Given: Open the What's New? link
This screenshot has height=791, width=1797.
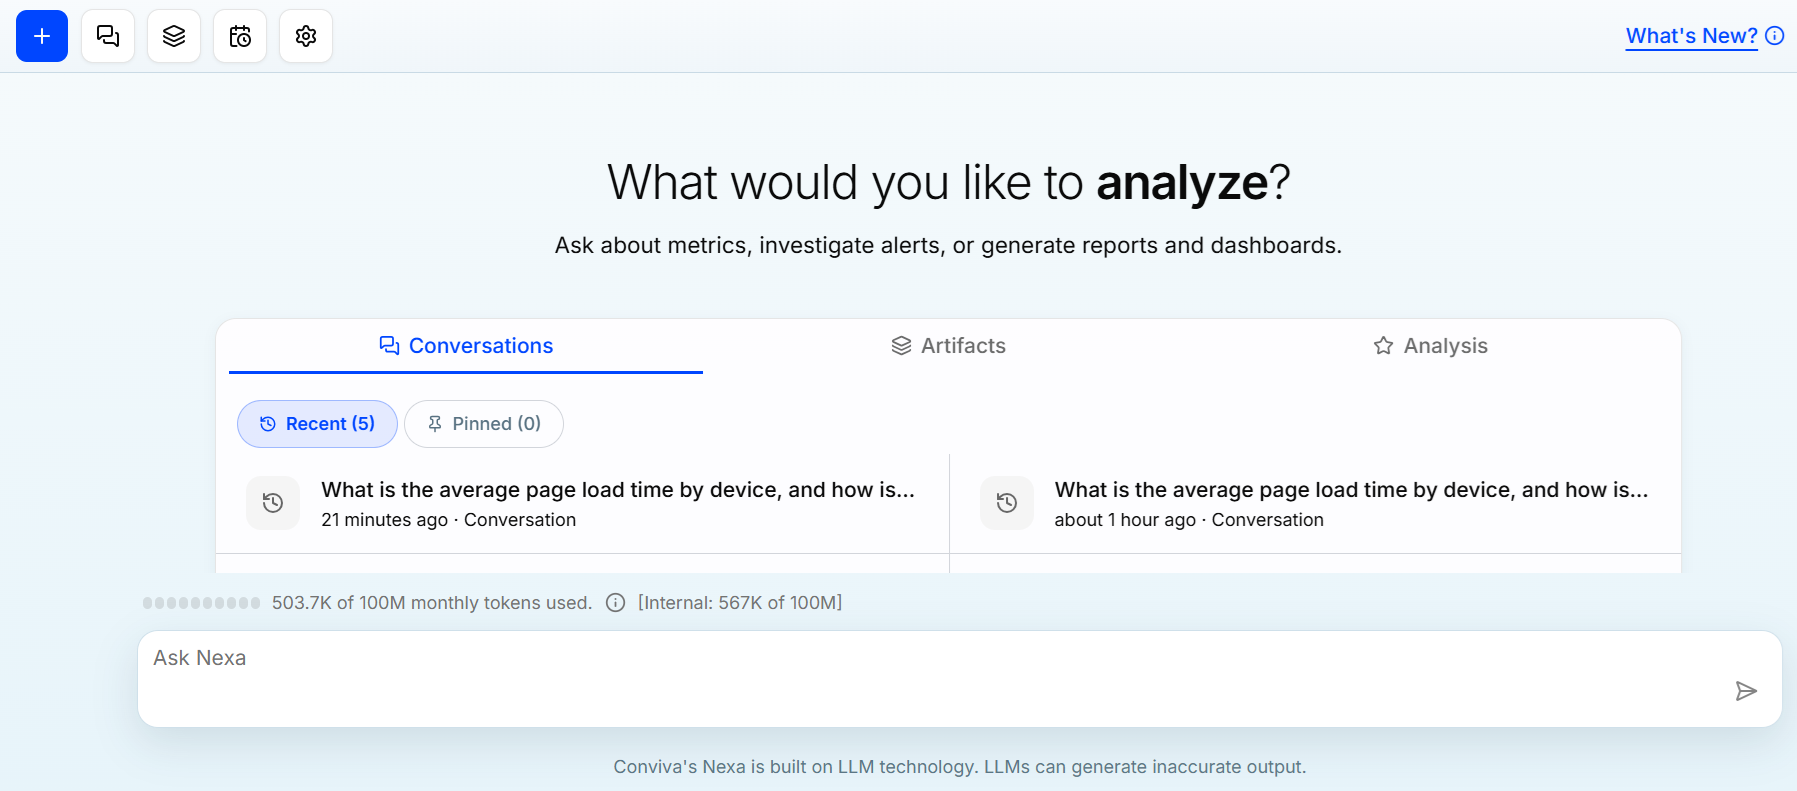Looking at the screenshot, I should point(1691,36).
